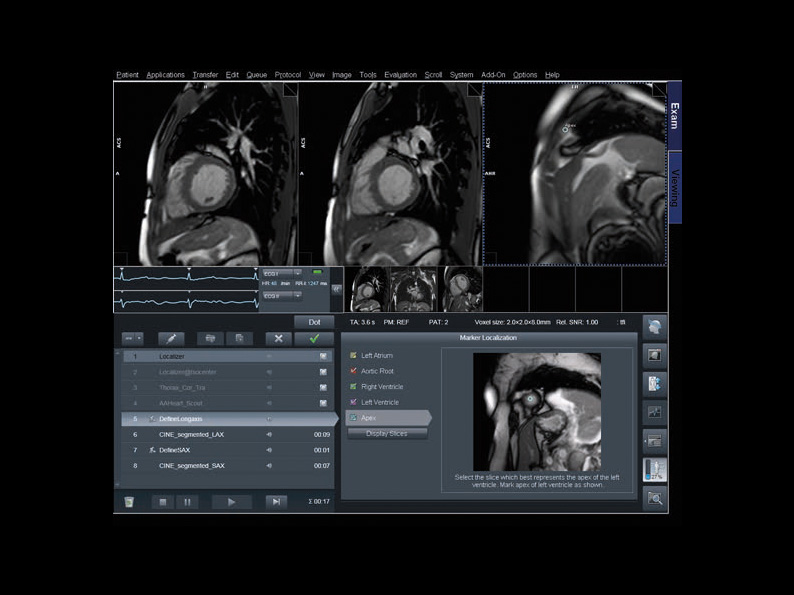The image size is (794, 595).
Task: Open the Protocol menu
Action: tap(287, 75)
